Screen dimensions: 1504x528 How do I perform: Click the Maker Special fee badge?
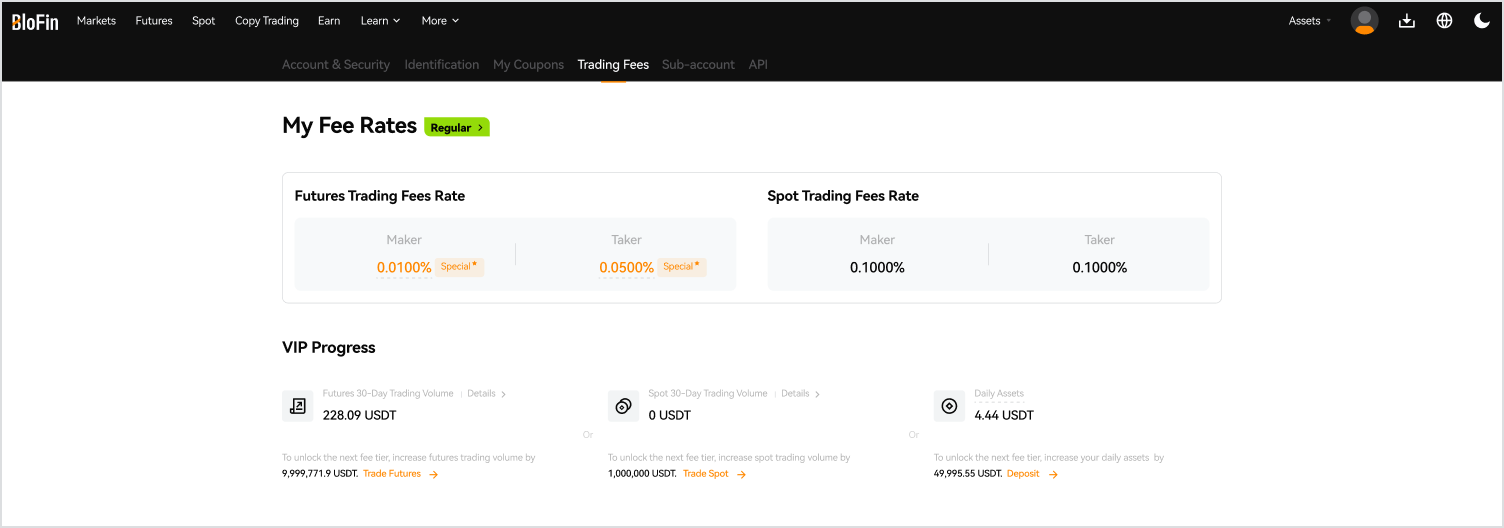459,267
